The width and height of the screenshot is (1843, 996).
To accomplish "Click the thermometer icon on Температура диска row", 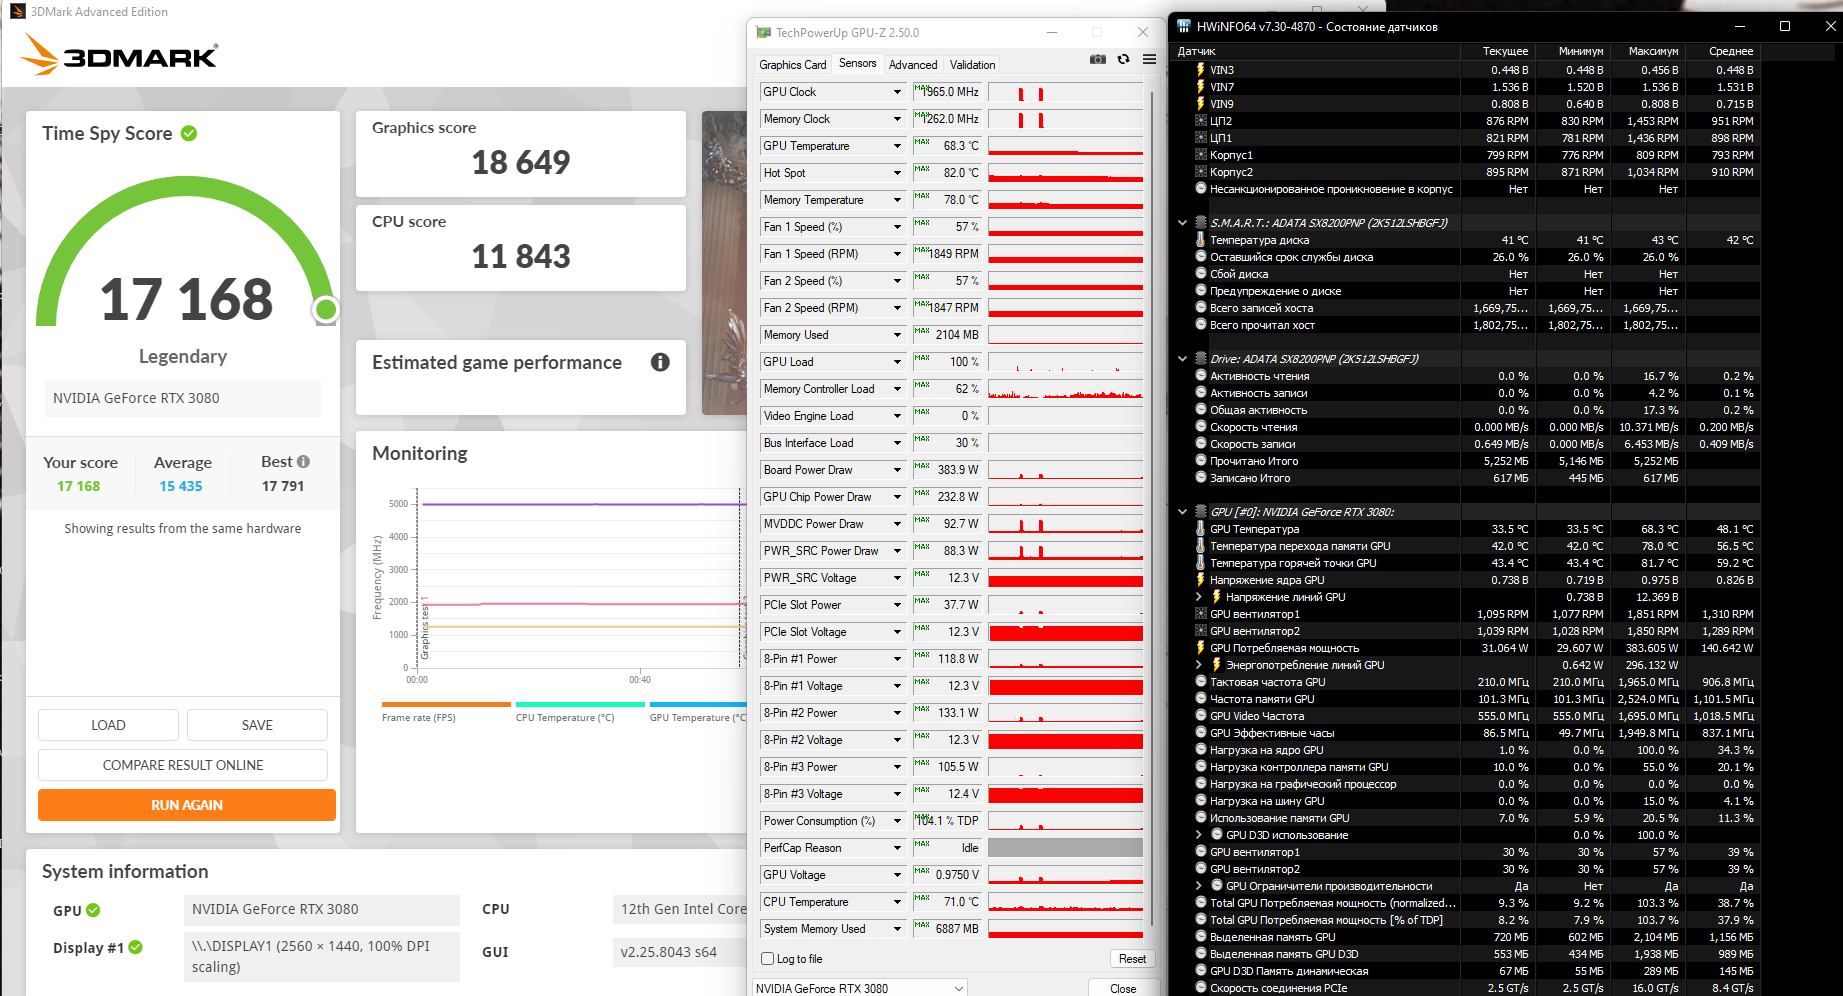I will click(1201, 240).
